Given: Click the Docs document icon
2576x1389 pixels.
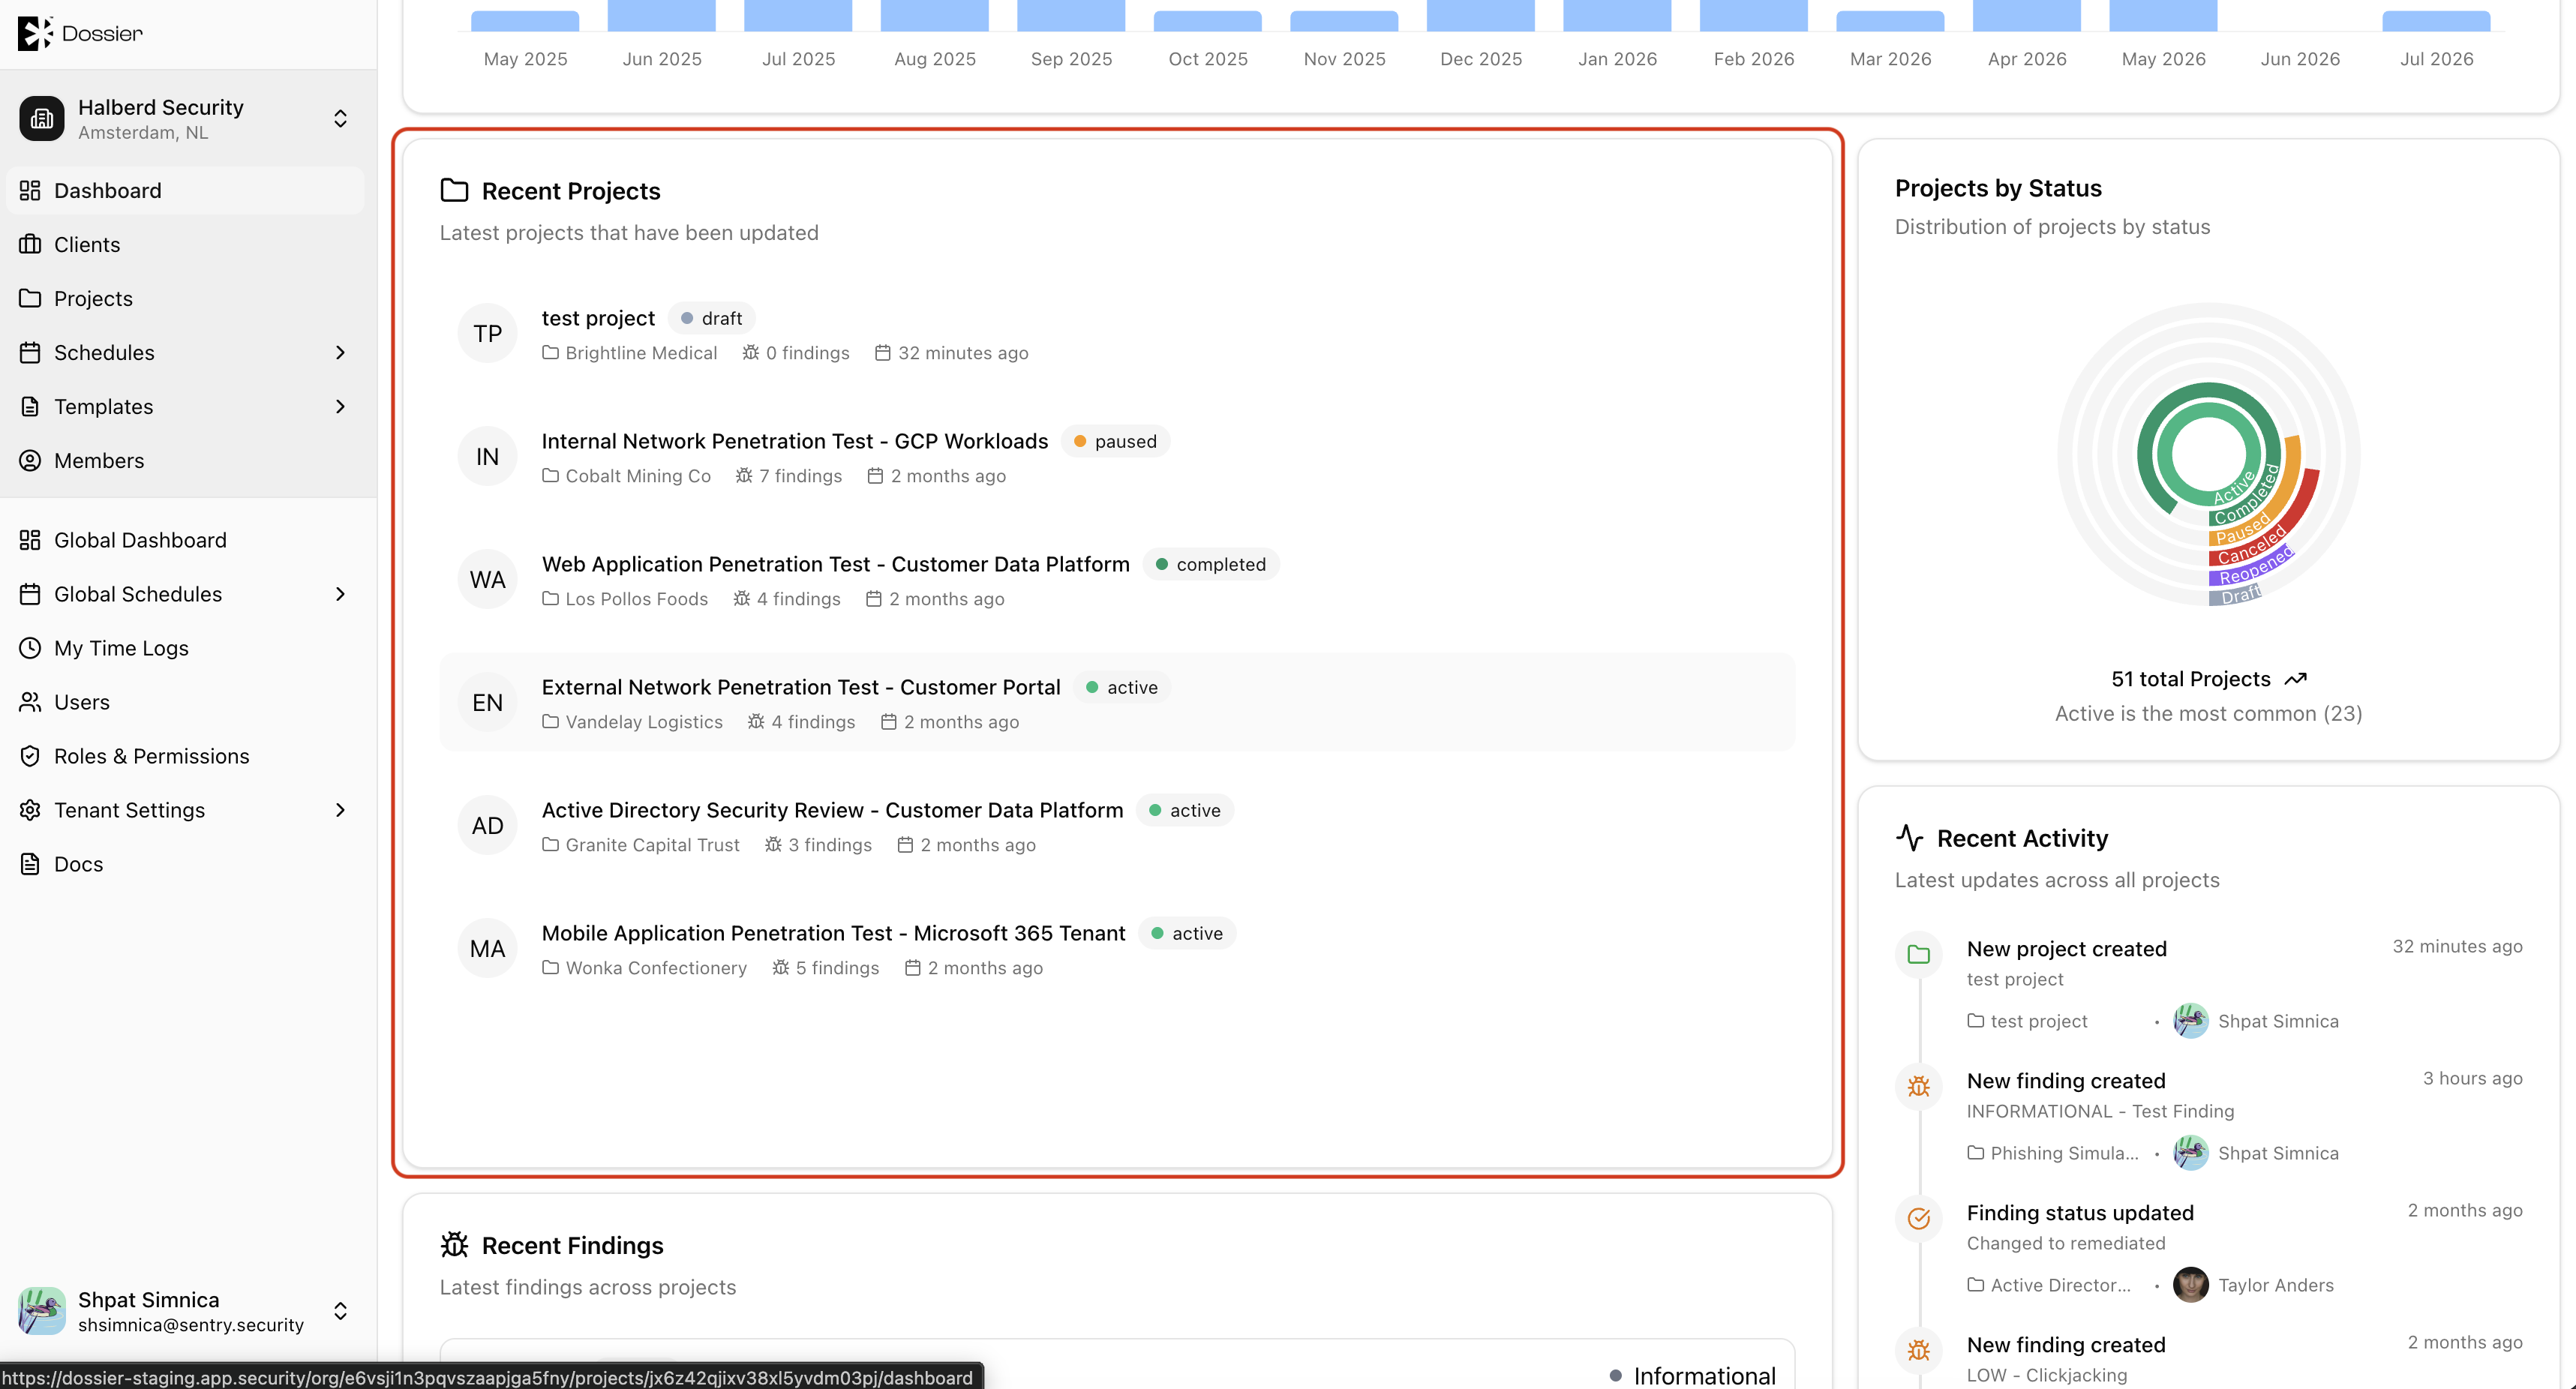Looking at the screenshot, I should (x=30, y=864).
